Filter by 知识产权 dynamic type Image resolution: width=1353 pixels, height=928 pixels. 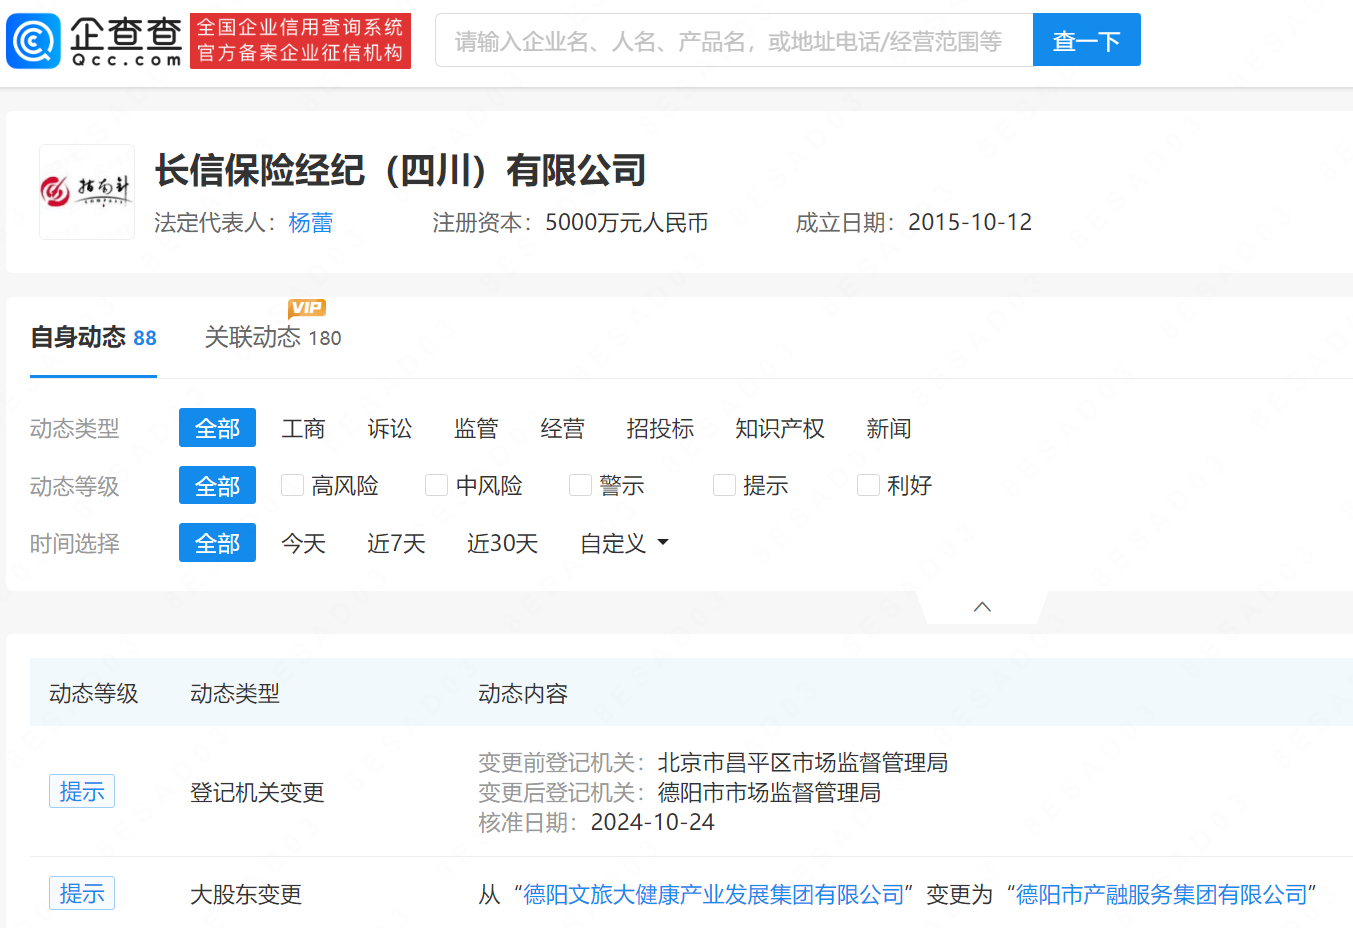pyautogui.click(x=780, y=428)
